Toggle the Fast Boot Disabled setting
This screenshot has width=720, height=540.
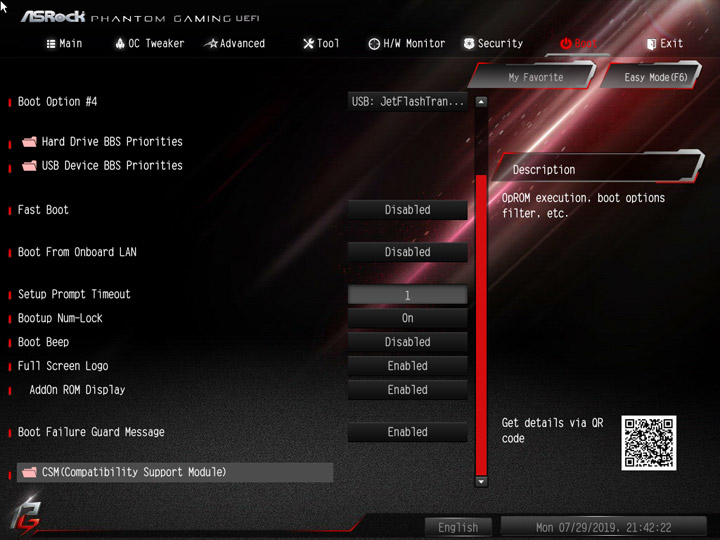click(x=407, y=210)
